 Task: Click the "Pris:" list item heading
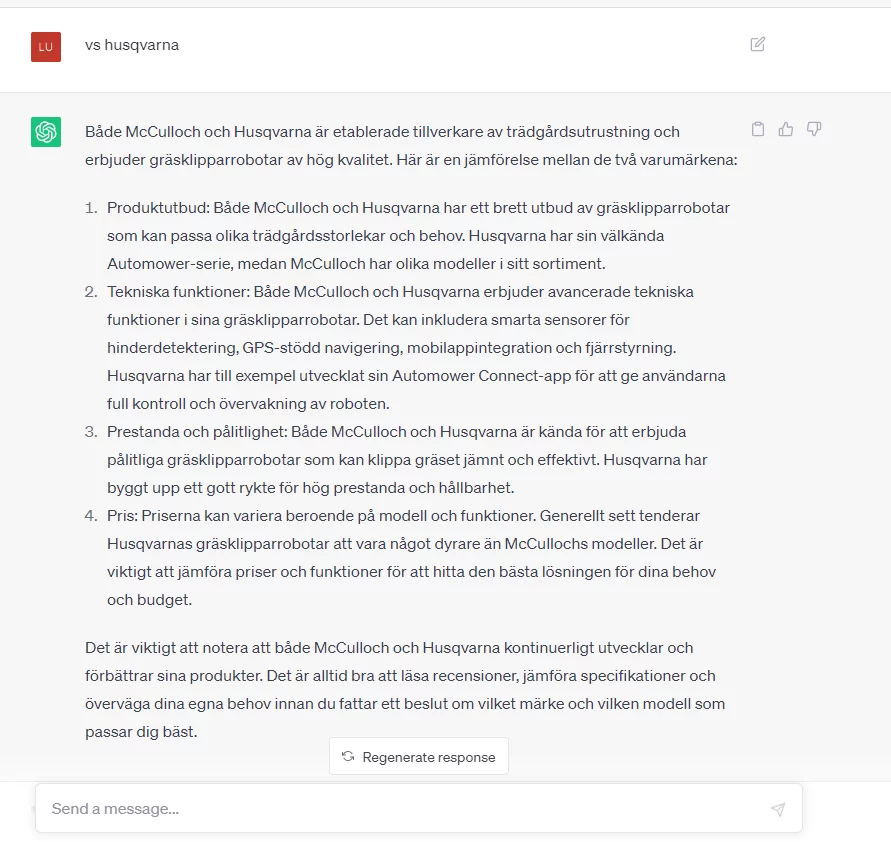click(123, 516)
